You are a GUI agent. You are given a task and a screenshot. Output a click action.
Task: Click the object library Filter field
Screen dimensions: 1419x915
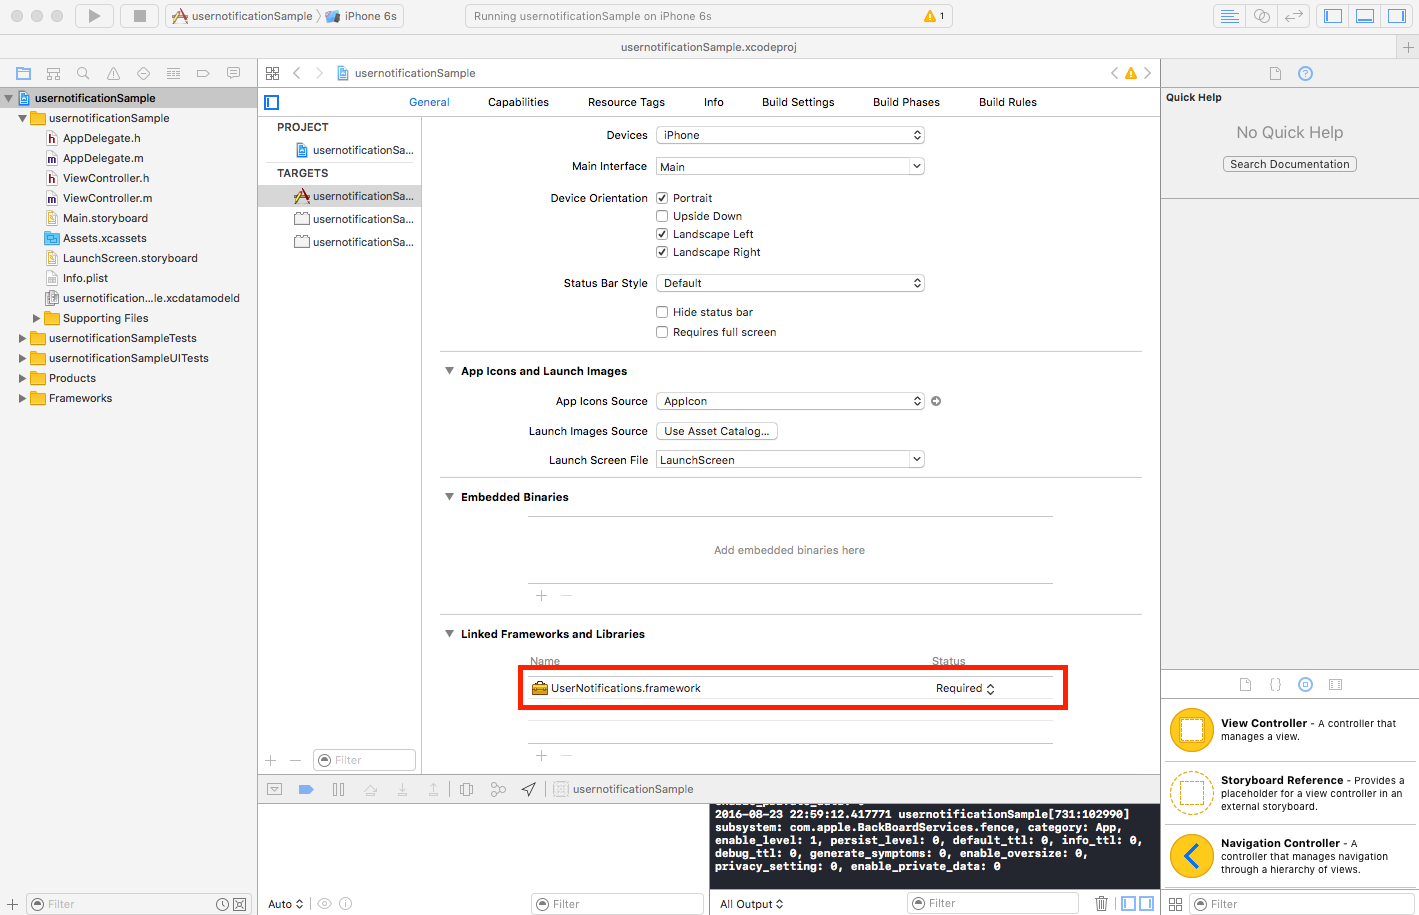pos(1301,904)
